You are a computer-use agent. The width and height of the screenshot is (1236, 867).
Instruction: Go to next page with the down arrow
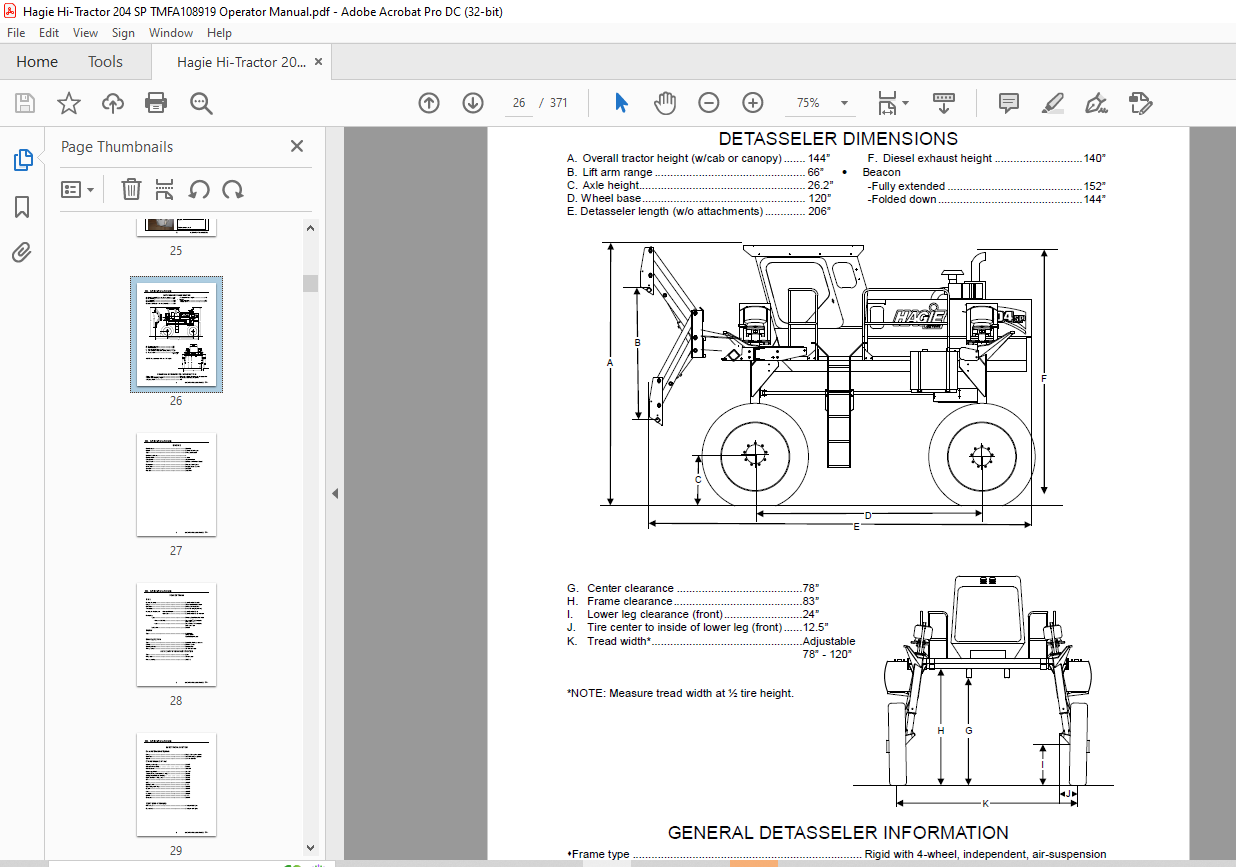coord(473,103)
